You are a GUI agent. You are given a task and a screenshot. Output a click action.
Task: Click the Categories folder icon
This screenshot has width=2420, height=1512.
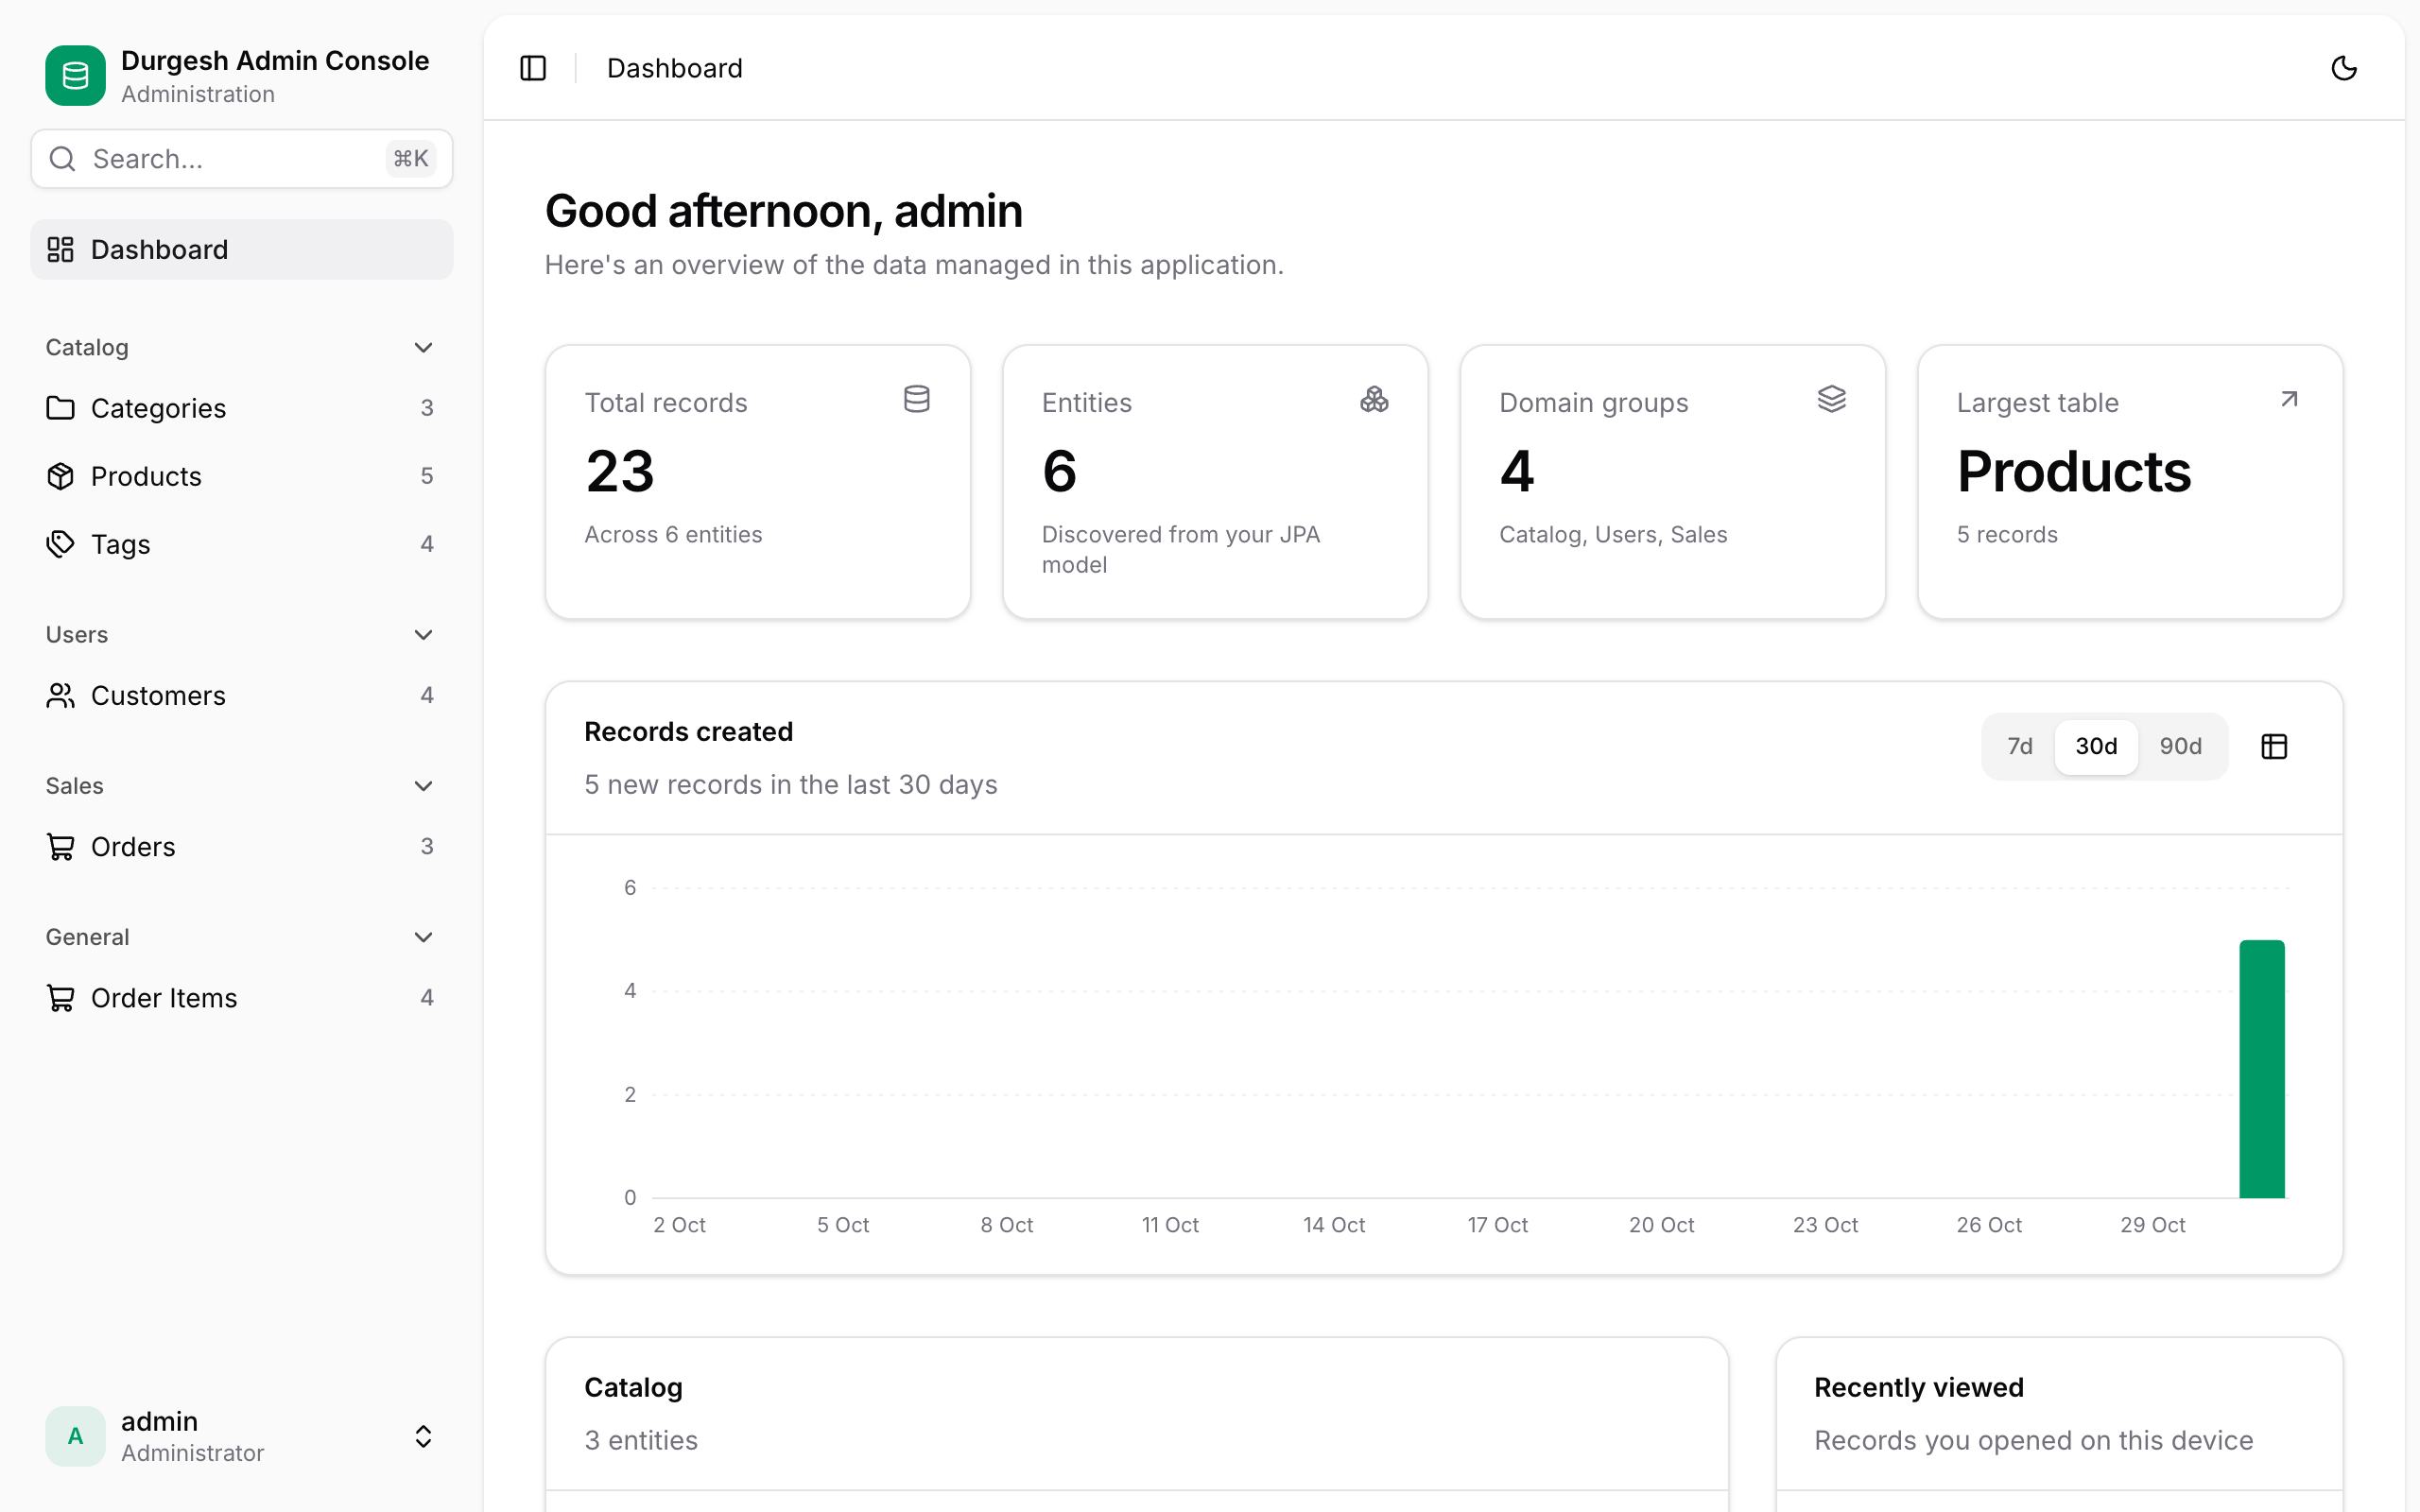61,408
